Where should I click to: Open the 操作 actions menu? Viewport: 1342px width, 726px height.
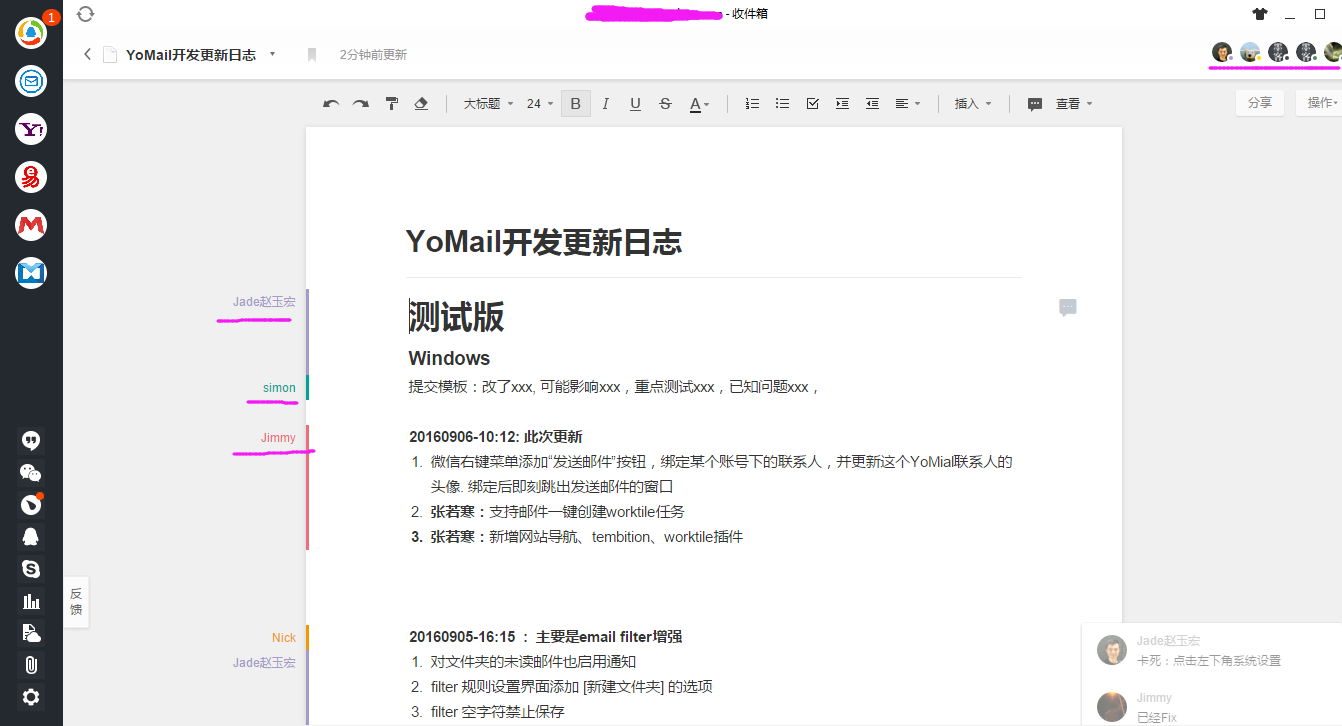(1320, 102)
